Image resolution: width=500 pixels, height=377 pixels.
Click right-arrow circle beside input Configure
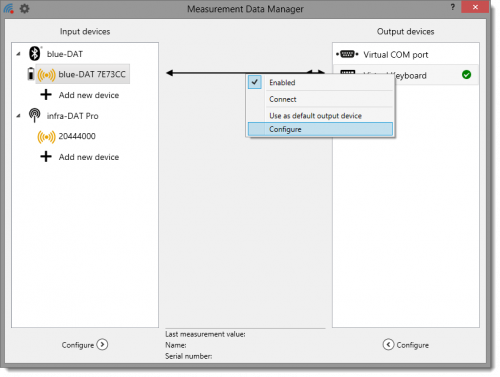(102, 344)
